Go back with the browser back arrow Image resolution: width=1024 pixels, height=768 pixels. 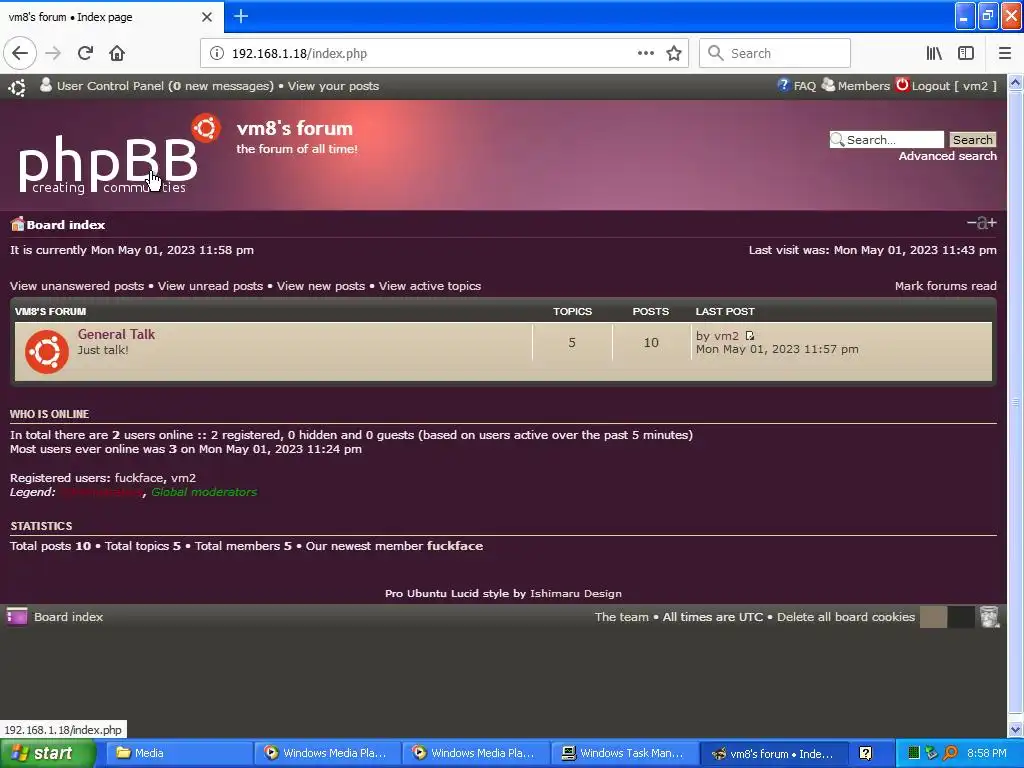(x=20, y=53)
